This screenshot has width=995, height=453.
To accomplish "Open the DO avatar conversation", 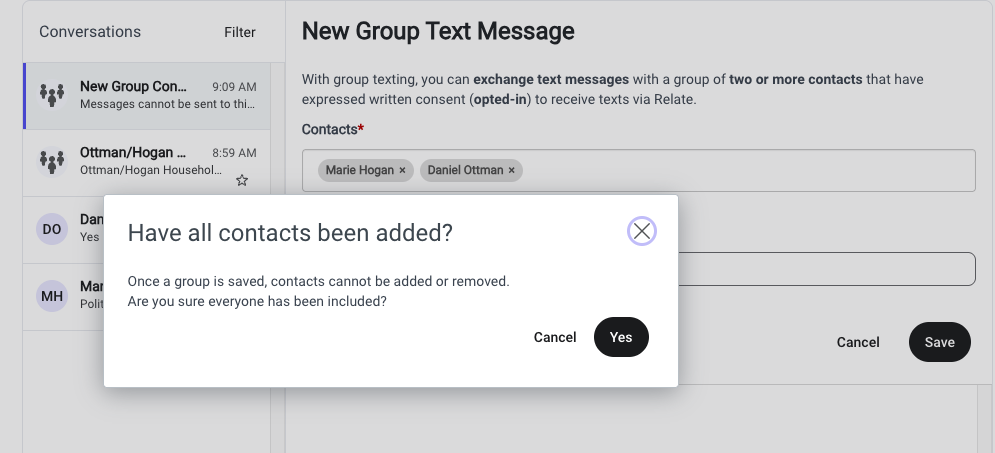I will click(x=52, y=229).
